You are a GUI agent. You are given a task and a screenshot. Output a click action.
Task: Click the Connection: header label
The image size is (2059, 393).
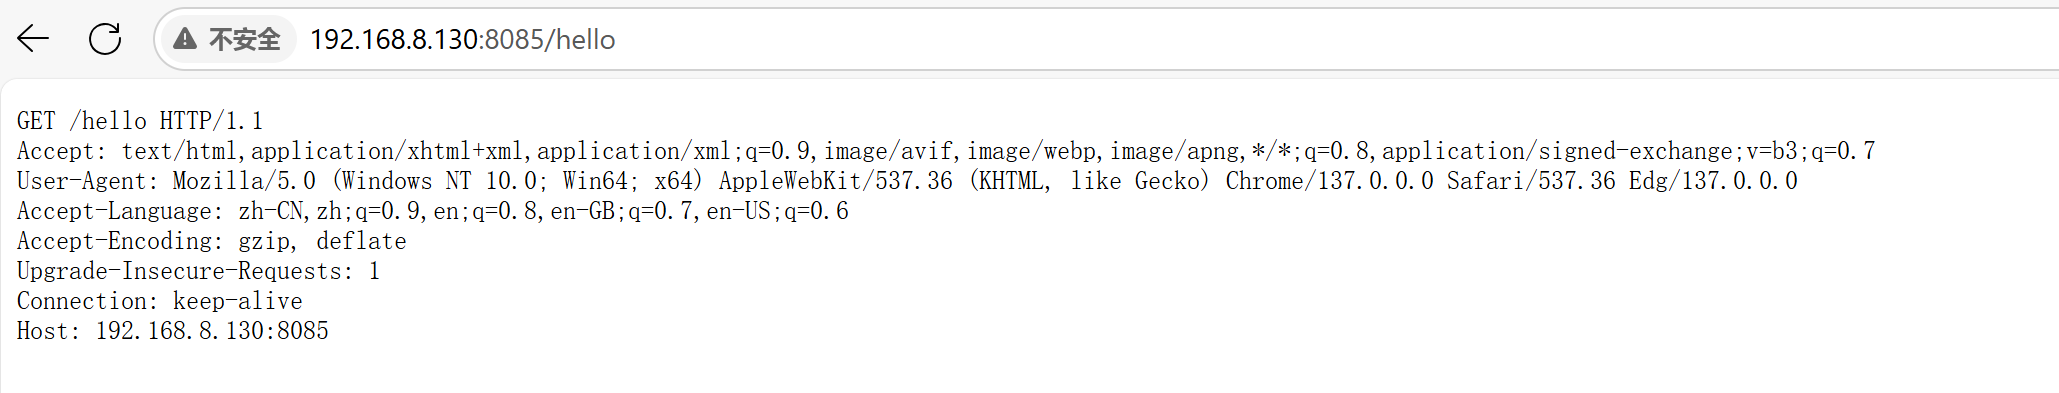click(x=87, y=301)
